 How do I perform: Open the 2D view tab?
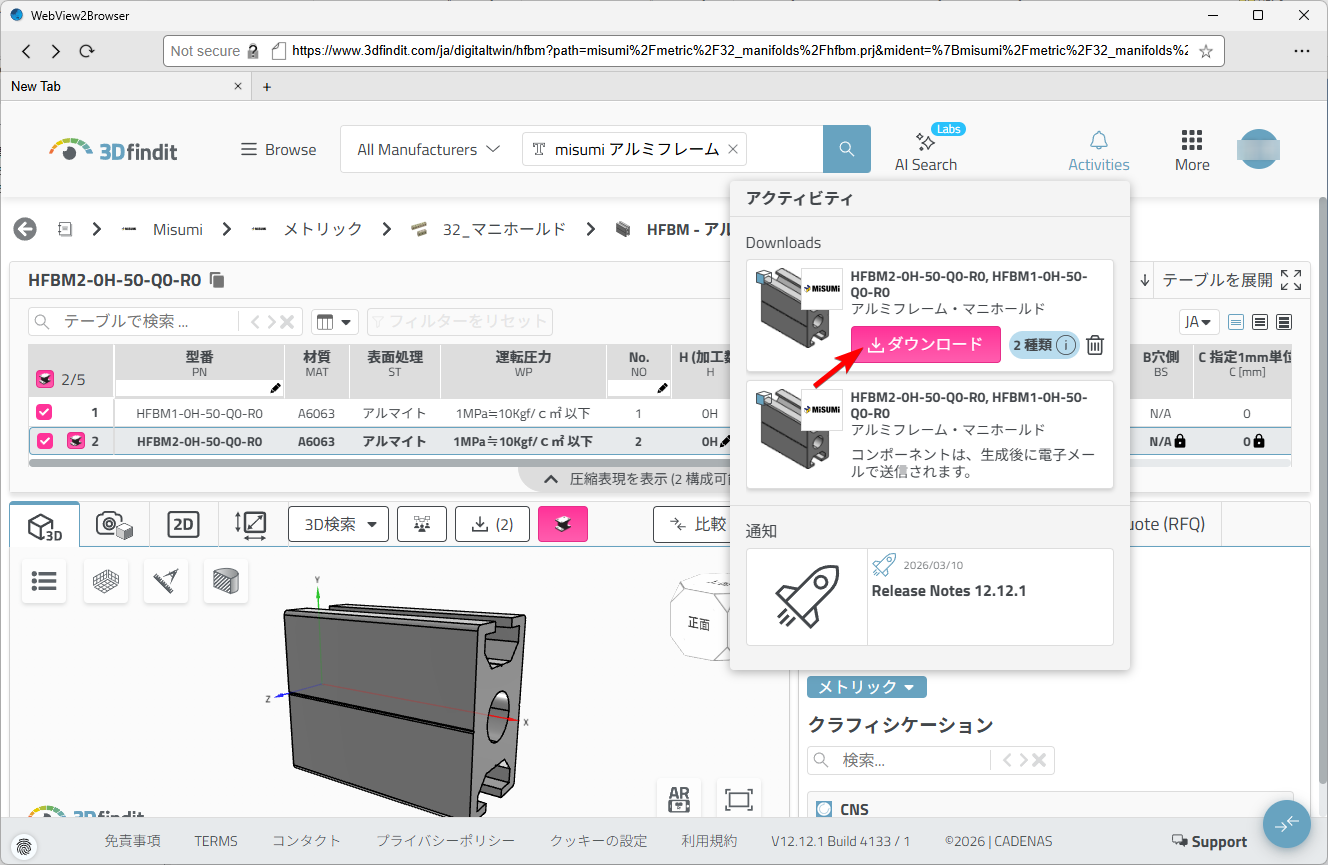(182, 524)
